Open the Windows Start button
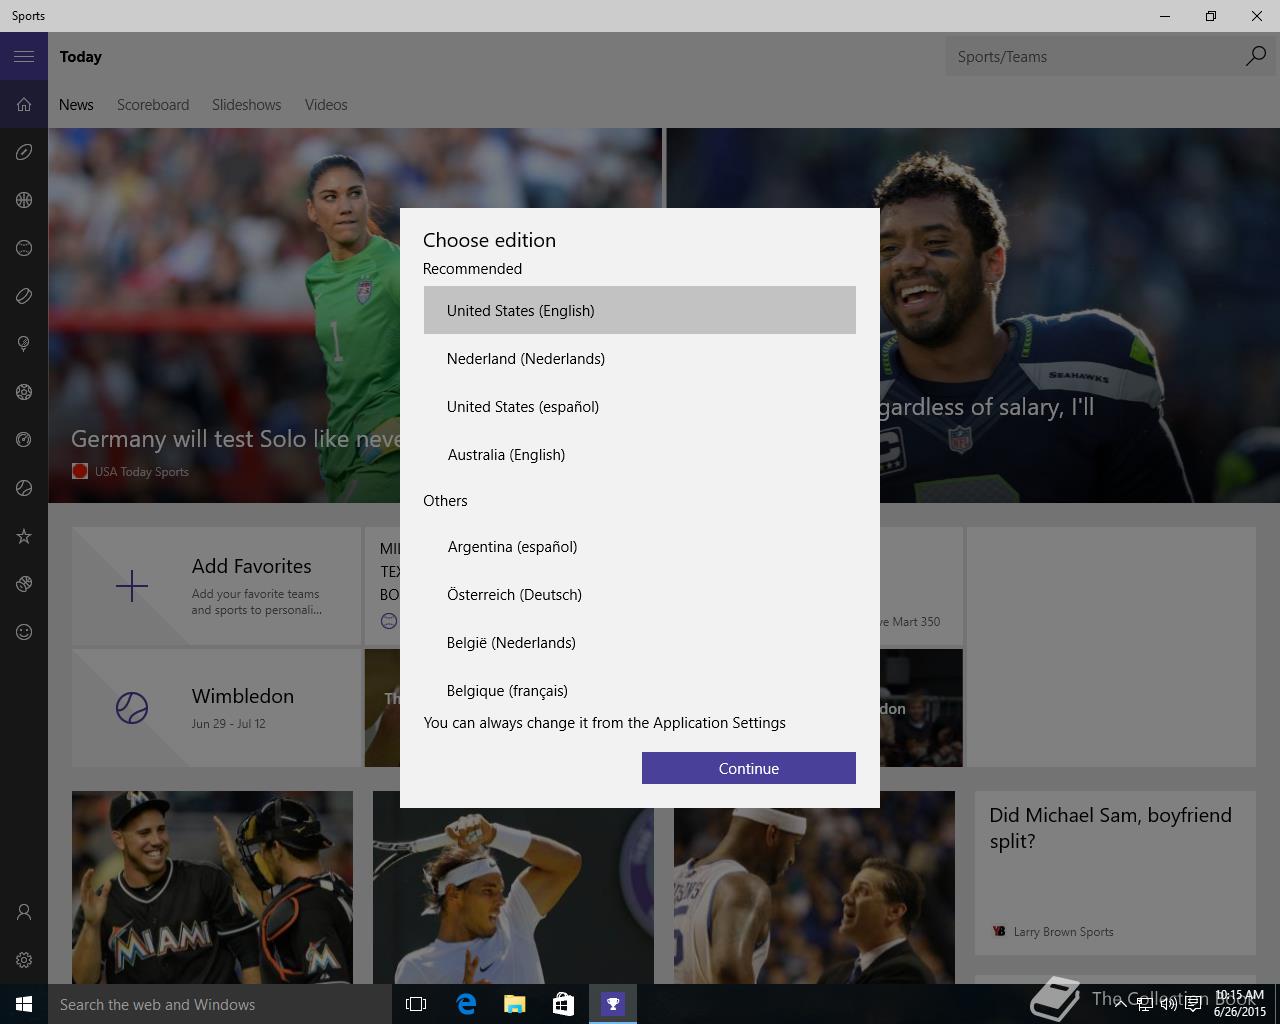This screenshot has height=1024, width=1280. (x=24, y=1004)
